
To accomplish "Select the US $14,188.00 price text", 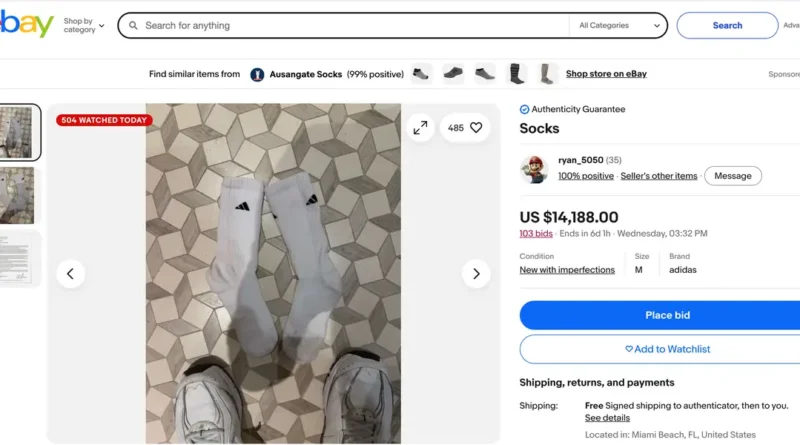I will (569, 217).
